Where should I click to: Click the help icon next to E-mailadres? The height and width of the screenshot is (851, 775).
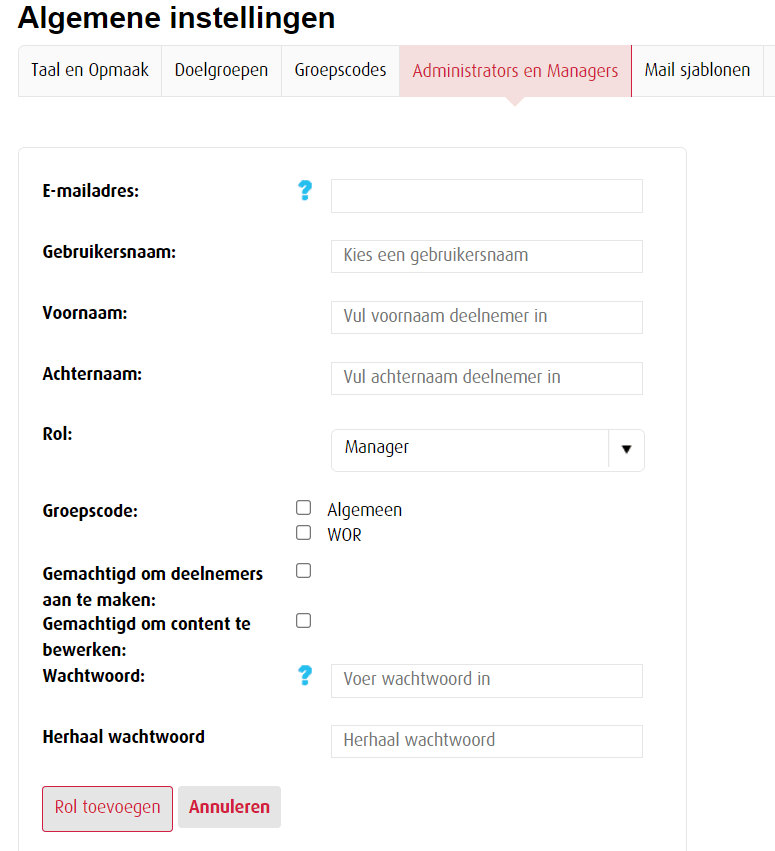[x=306, y=191]
